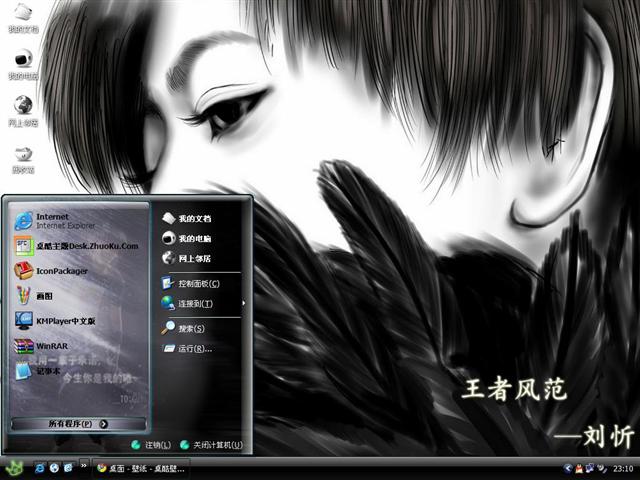Click 注销(L) log off button
The height and width of the screenshot is (480, 640).
click(151, 445)
